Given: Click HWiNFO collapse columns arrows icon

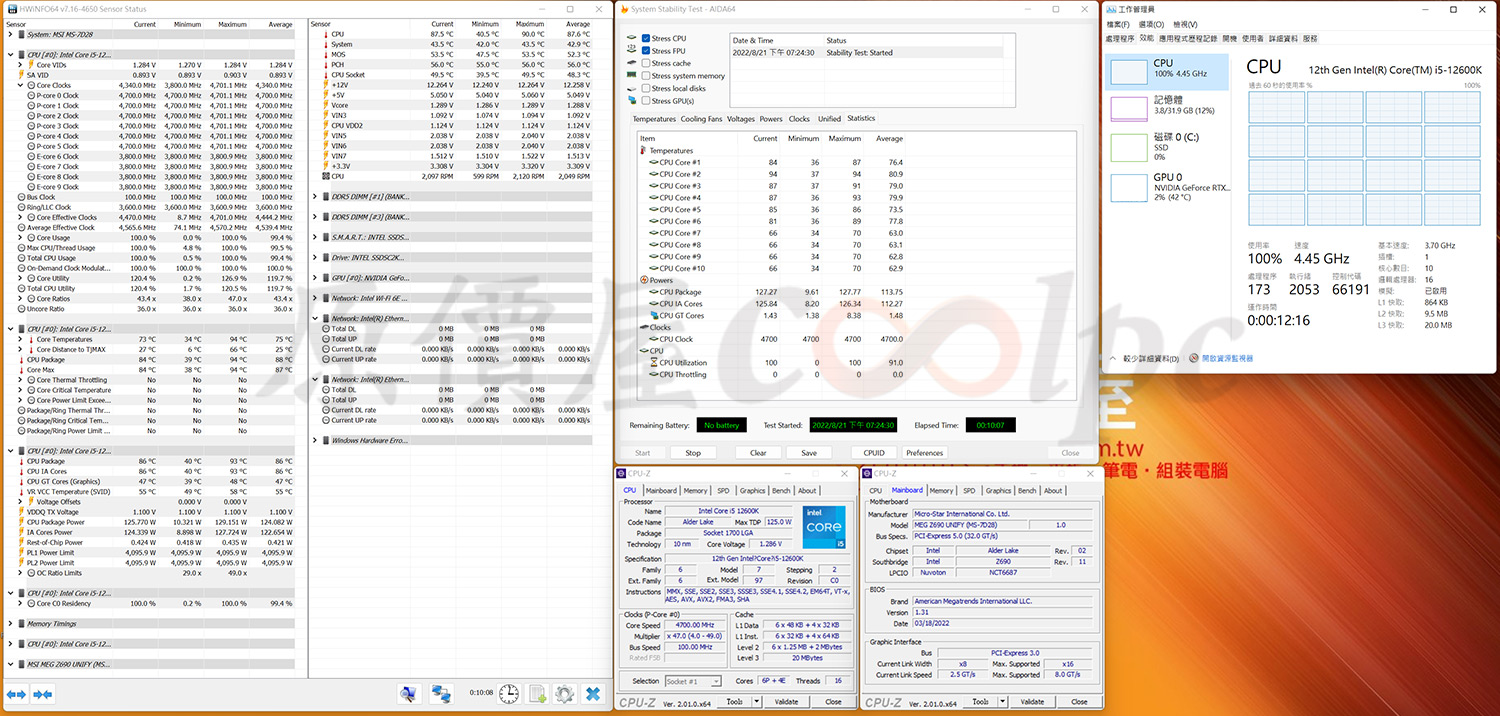Looking at the screenshot, I should [43, 693].
